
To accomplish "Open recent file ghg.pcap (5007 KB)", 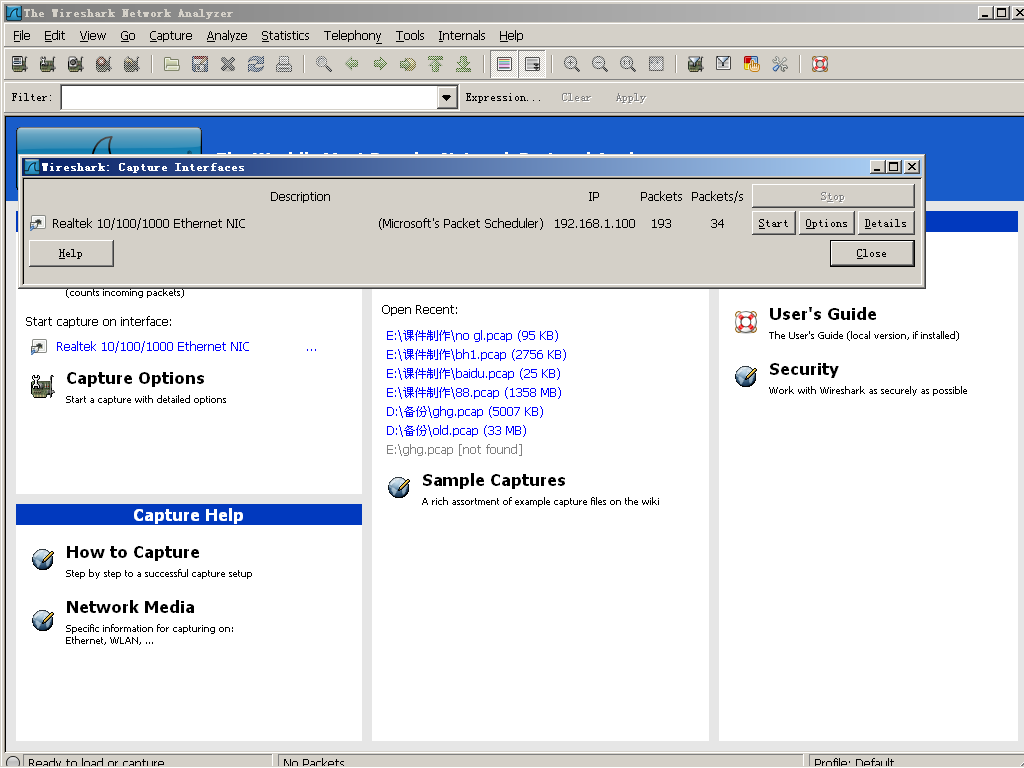I will 464,411.
